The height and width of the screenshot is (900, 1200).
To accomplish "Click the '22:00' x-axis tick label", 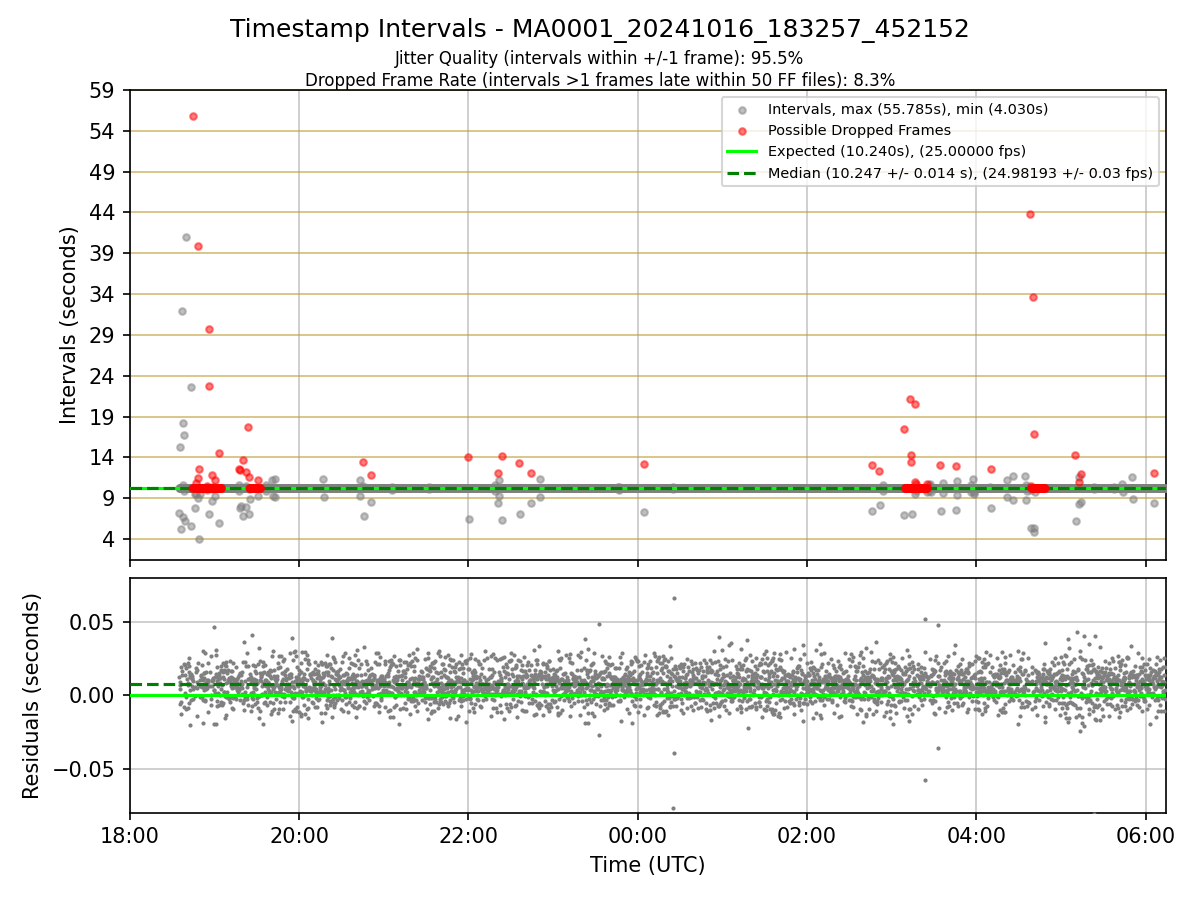I will click(x=468, y=834).
